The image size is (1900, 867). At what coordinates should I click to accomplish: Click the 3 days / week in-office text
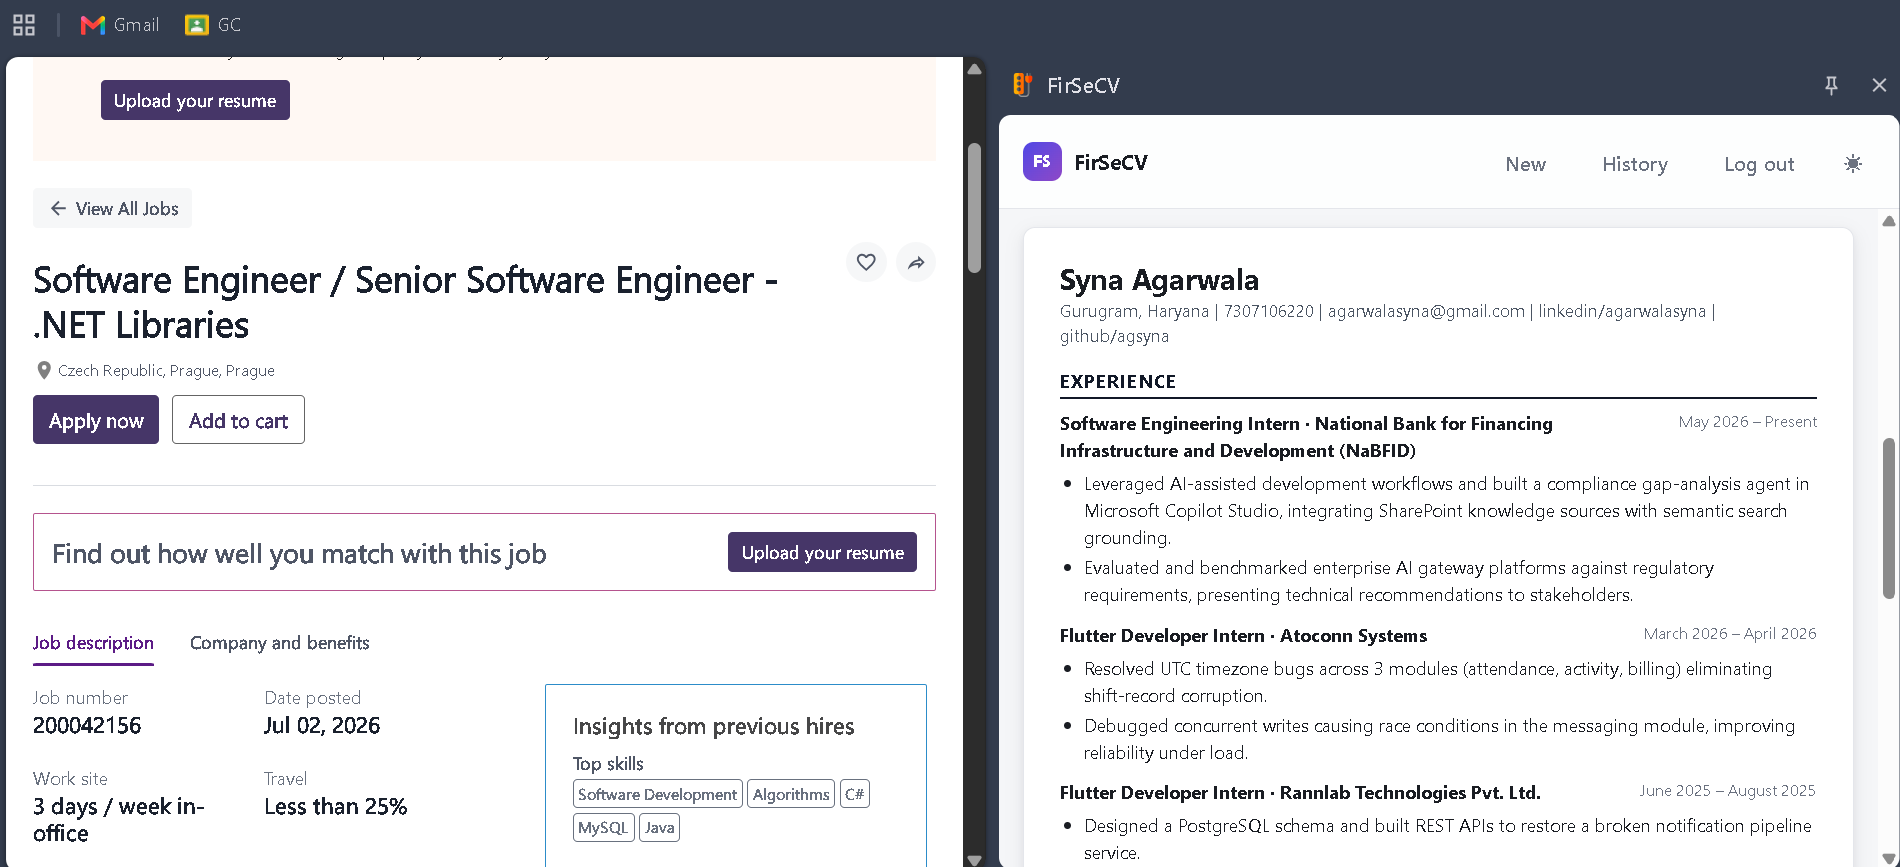click(x=119, y=820)
